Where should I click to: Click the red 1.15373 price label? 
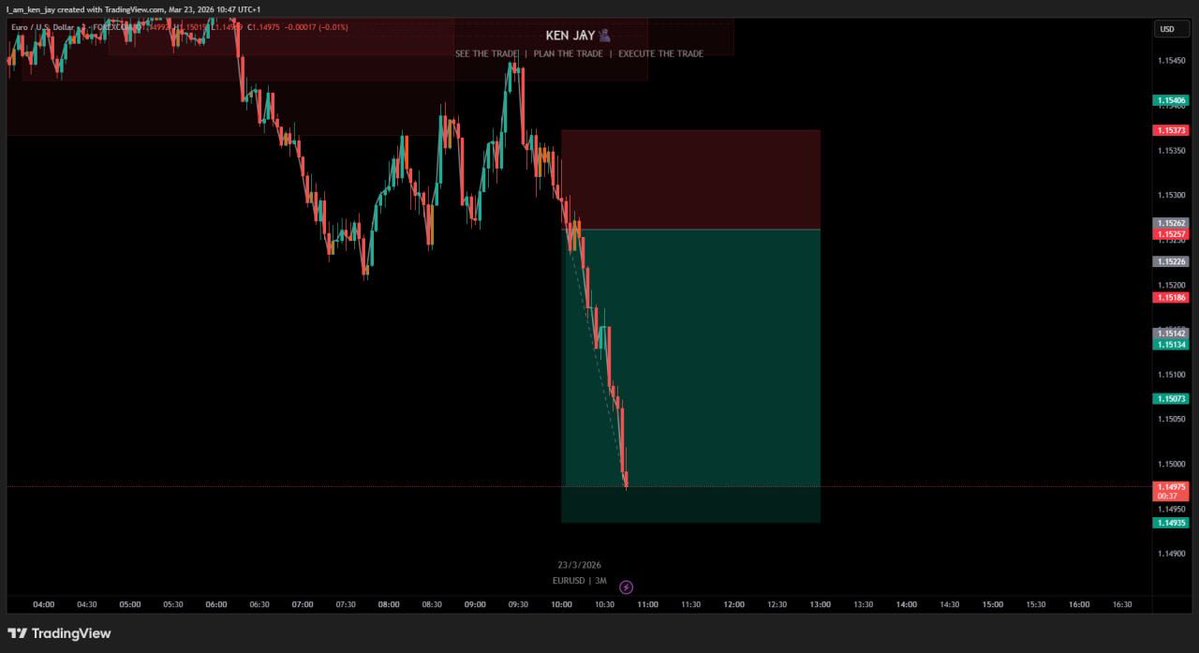1171,130
